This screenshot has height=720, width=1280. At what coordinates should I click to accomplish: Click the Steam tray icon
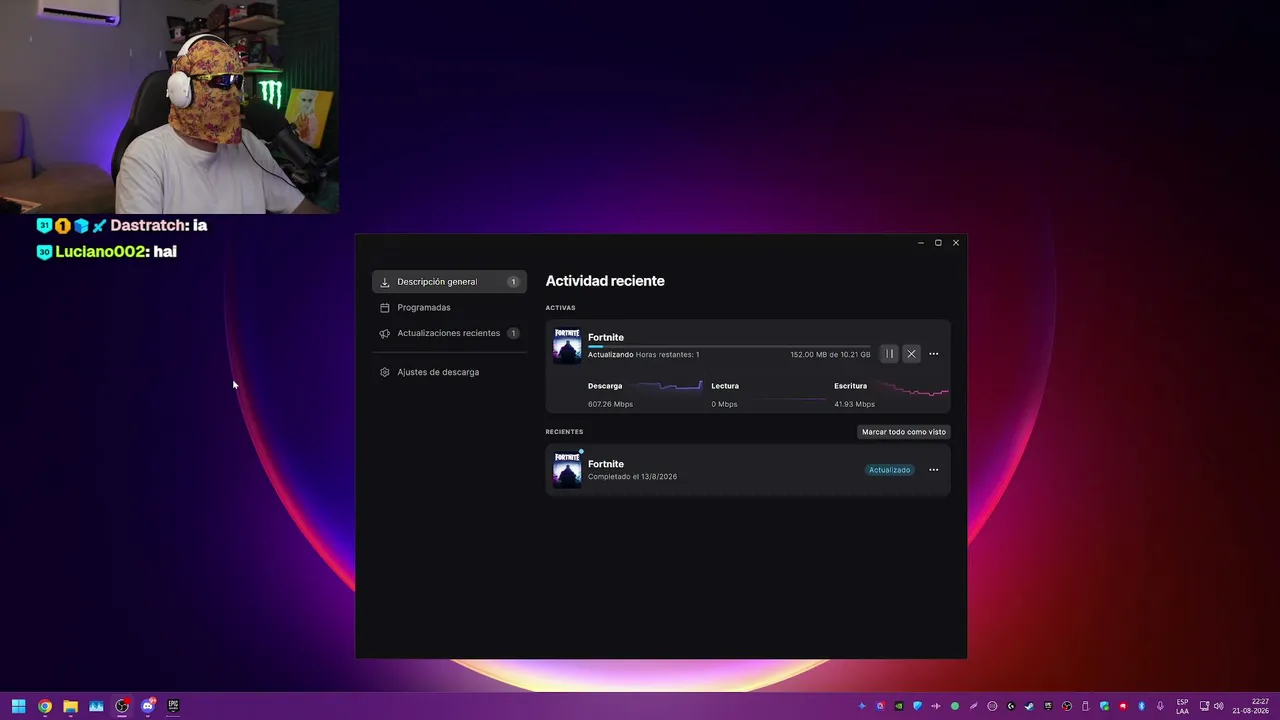tap(1029, 706)
